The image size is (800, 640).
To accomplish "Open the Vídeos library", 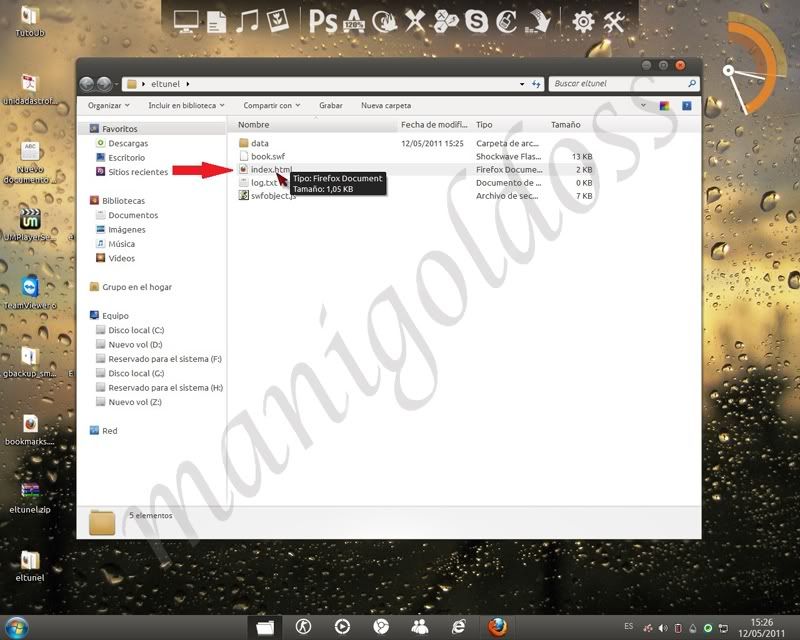I will tap(121, 258).
